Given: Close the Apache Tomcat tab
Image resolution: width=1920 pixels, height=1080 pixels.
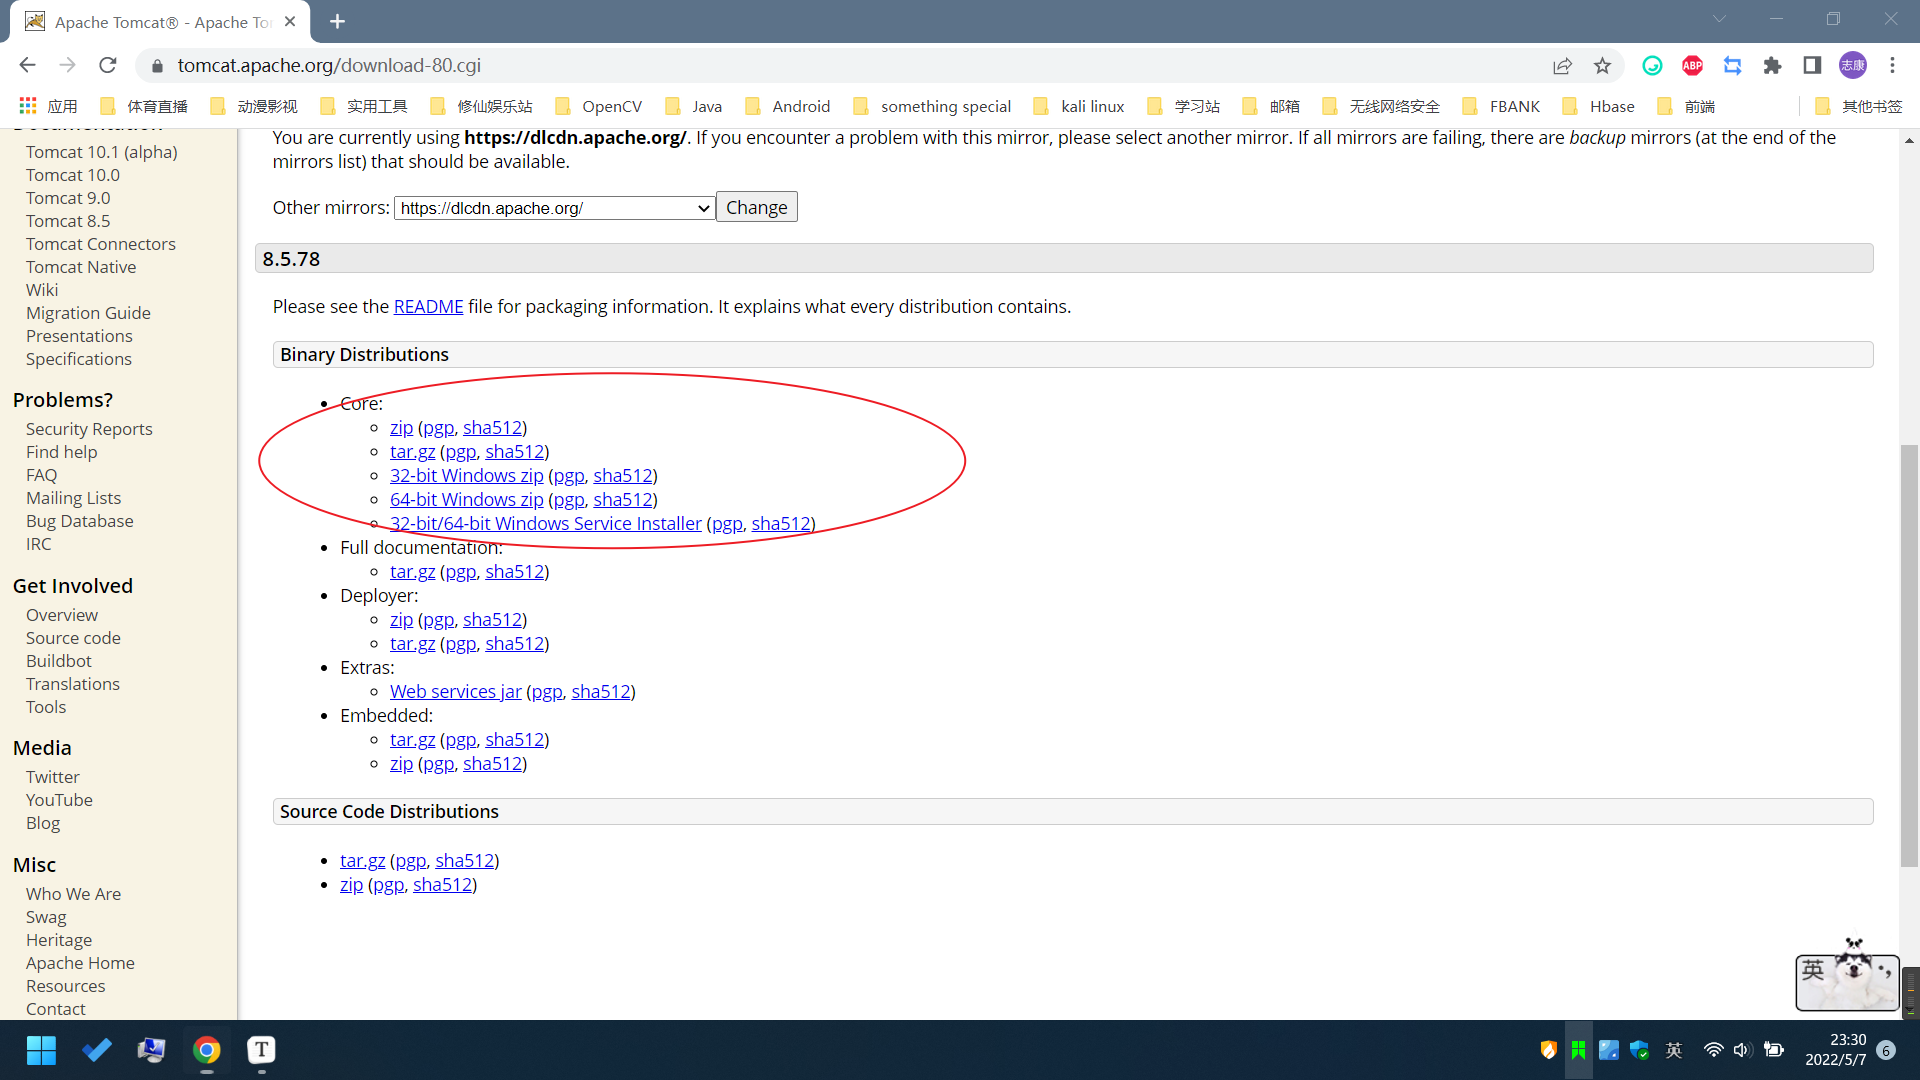Looking at the screenshot, I should 290,21.
